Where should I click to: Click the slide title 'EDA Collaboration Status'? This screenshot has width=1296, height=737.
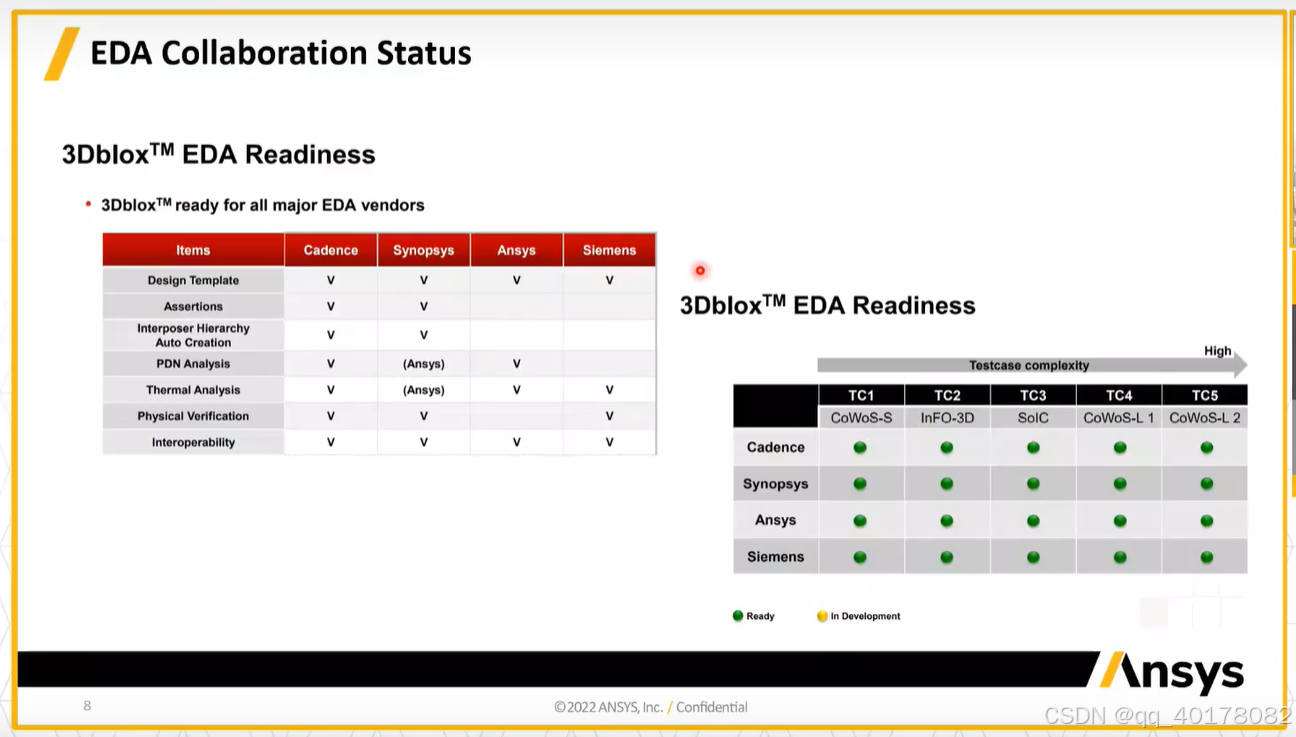click(x=281, y=53)
